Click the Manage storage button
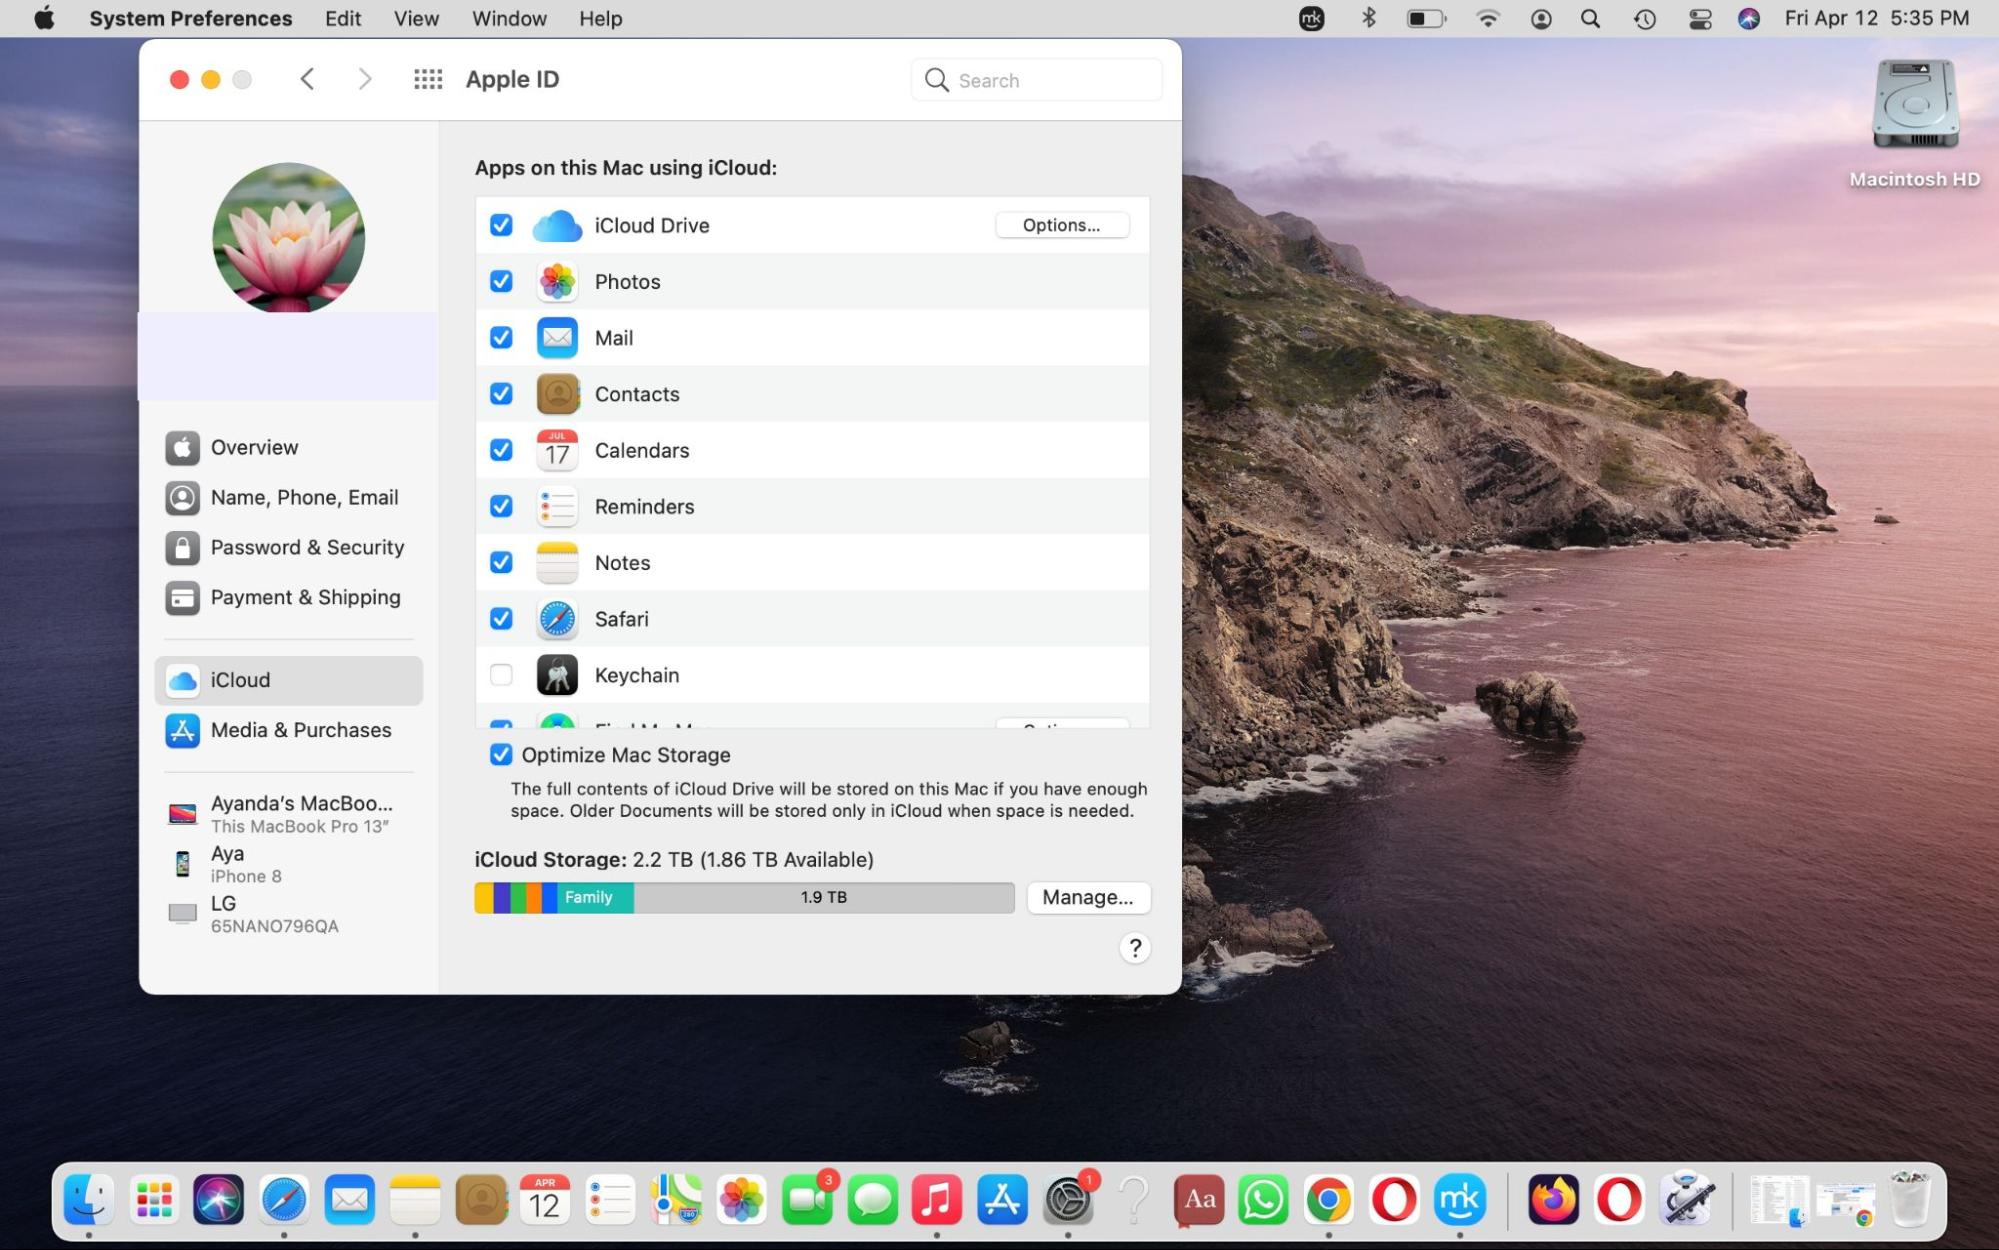The height and width of the screenshot is (1250, 1999). [1088, 897]
